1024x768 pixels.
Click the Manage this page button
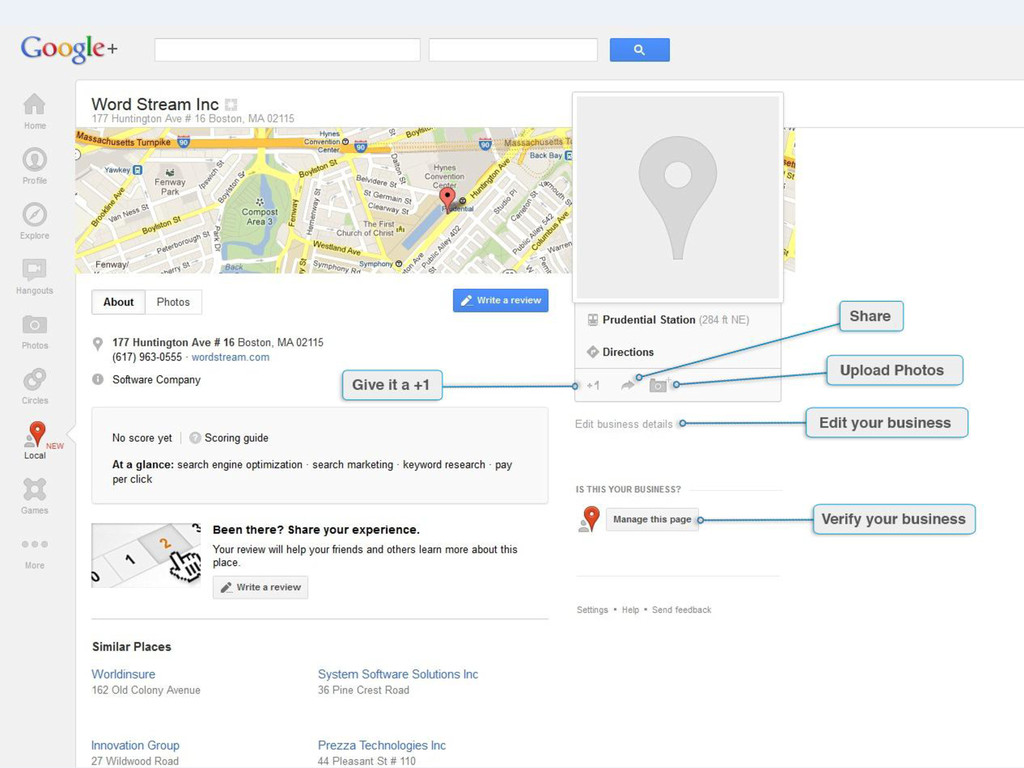pos(652,519)
